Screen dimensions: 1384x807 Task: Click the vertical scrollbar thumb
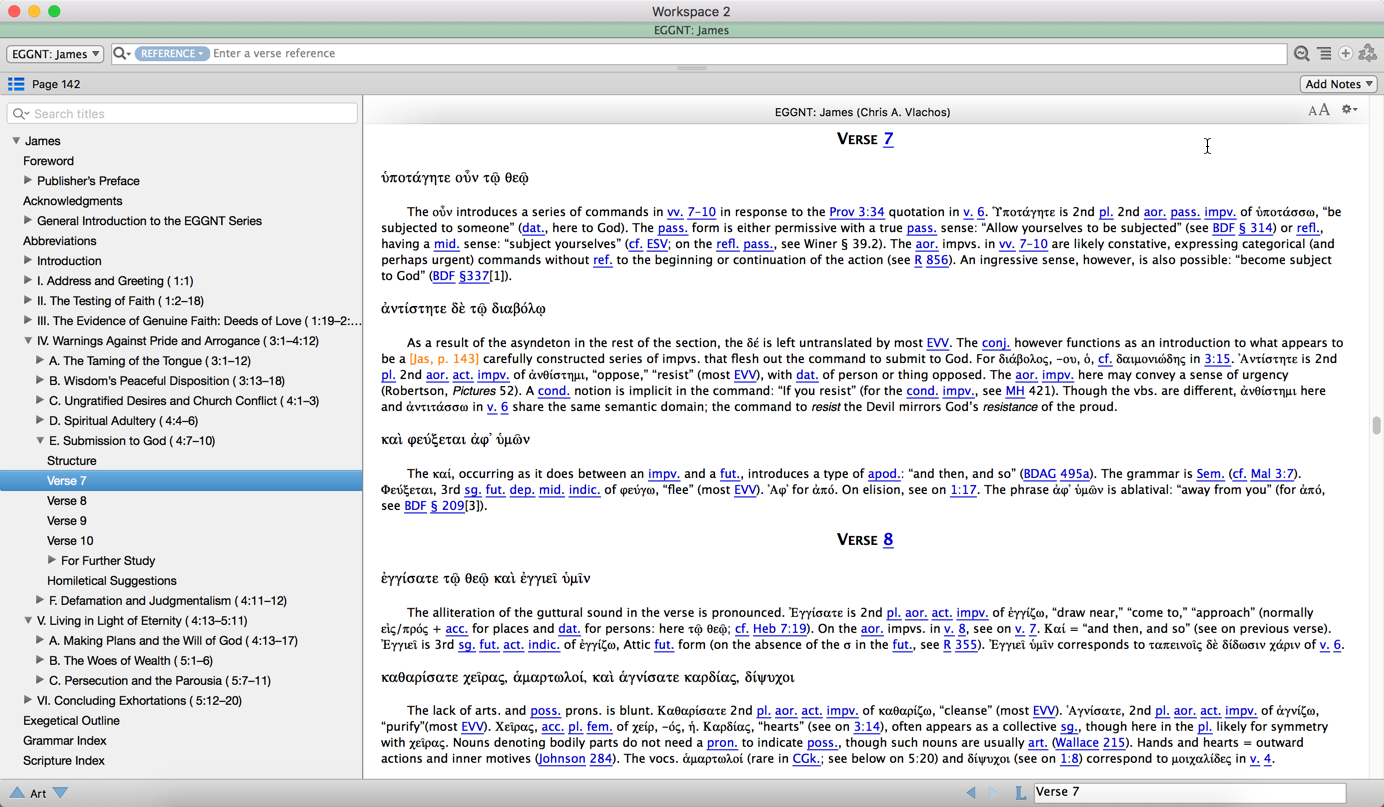point(1377,425)
